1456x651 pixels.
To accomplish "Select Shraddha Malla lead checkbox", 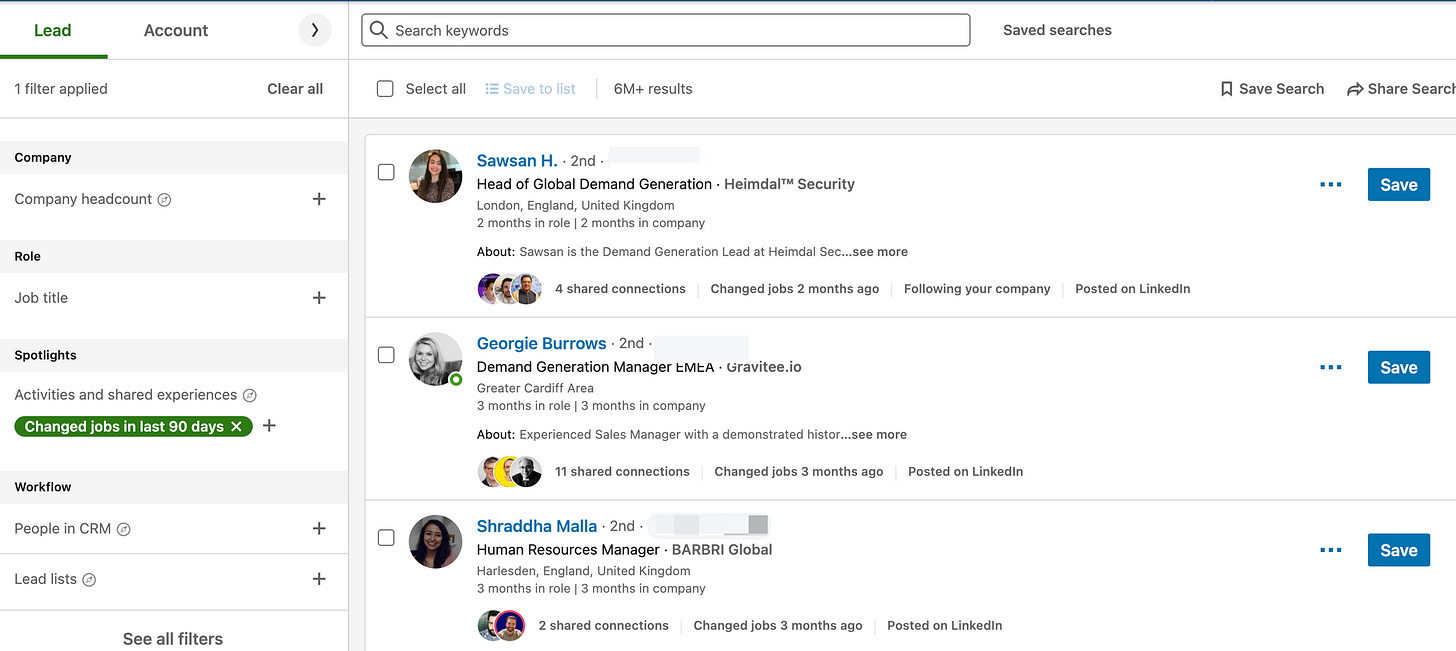I will pos(386,538).
